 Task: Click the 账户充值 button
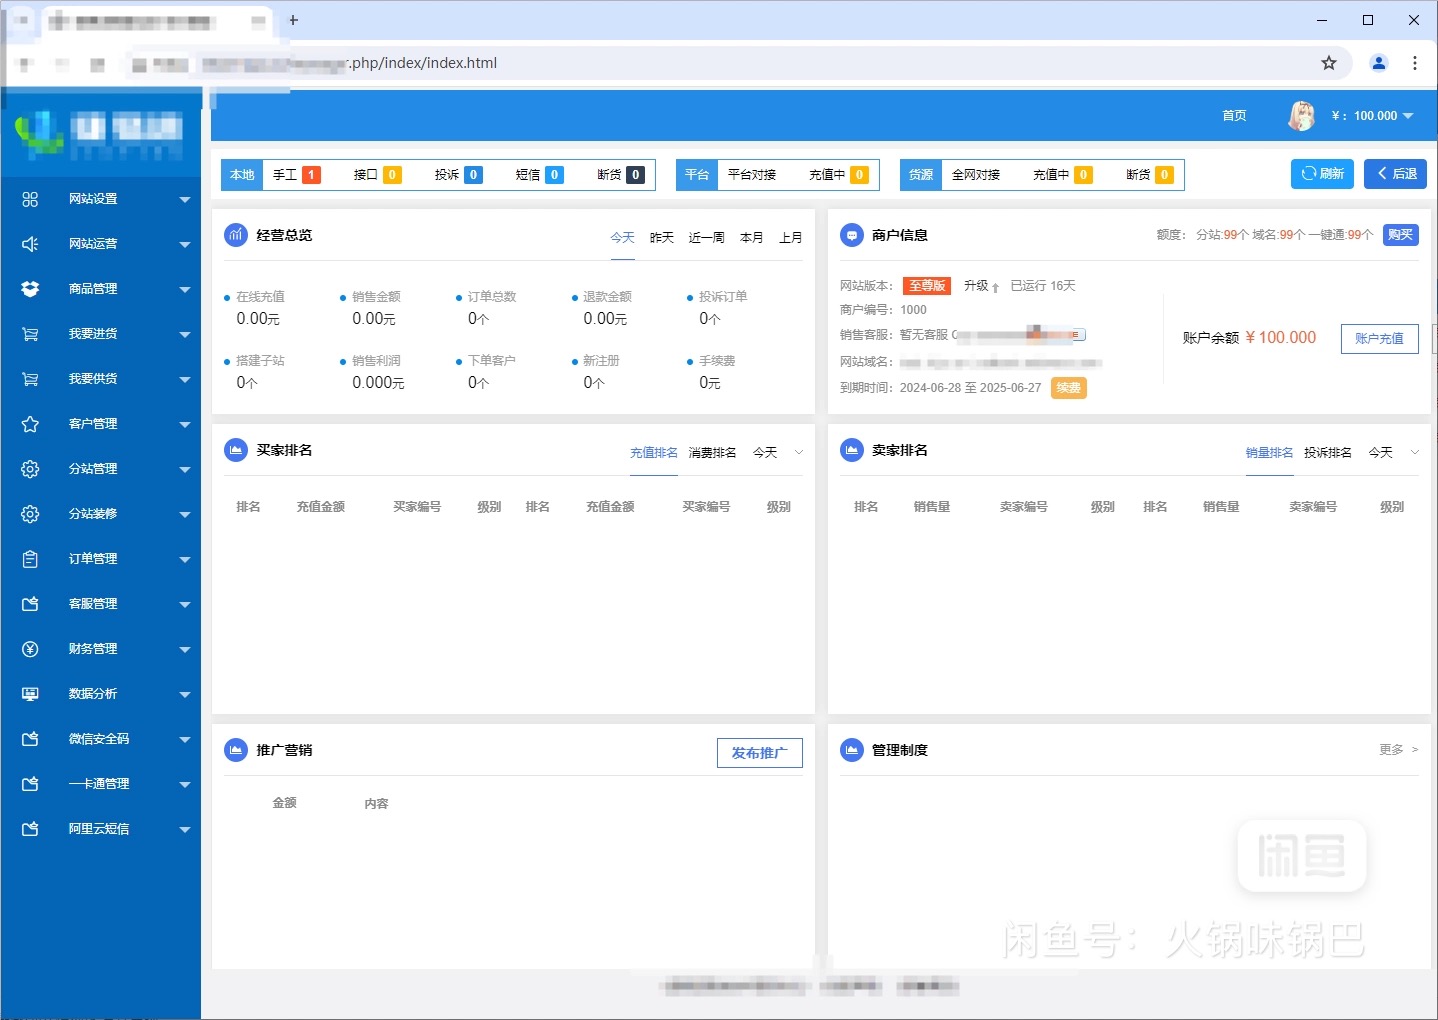[x=1379, y=338]
